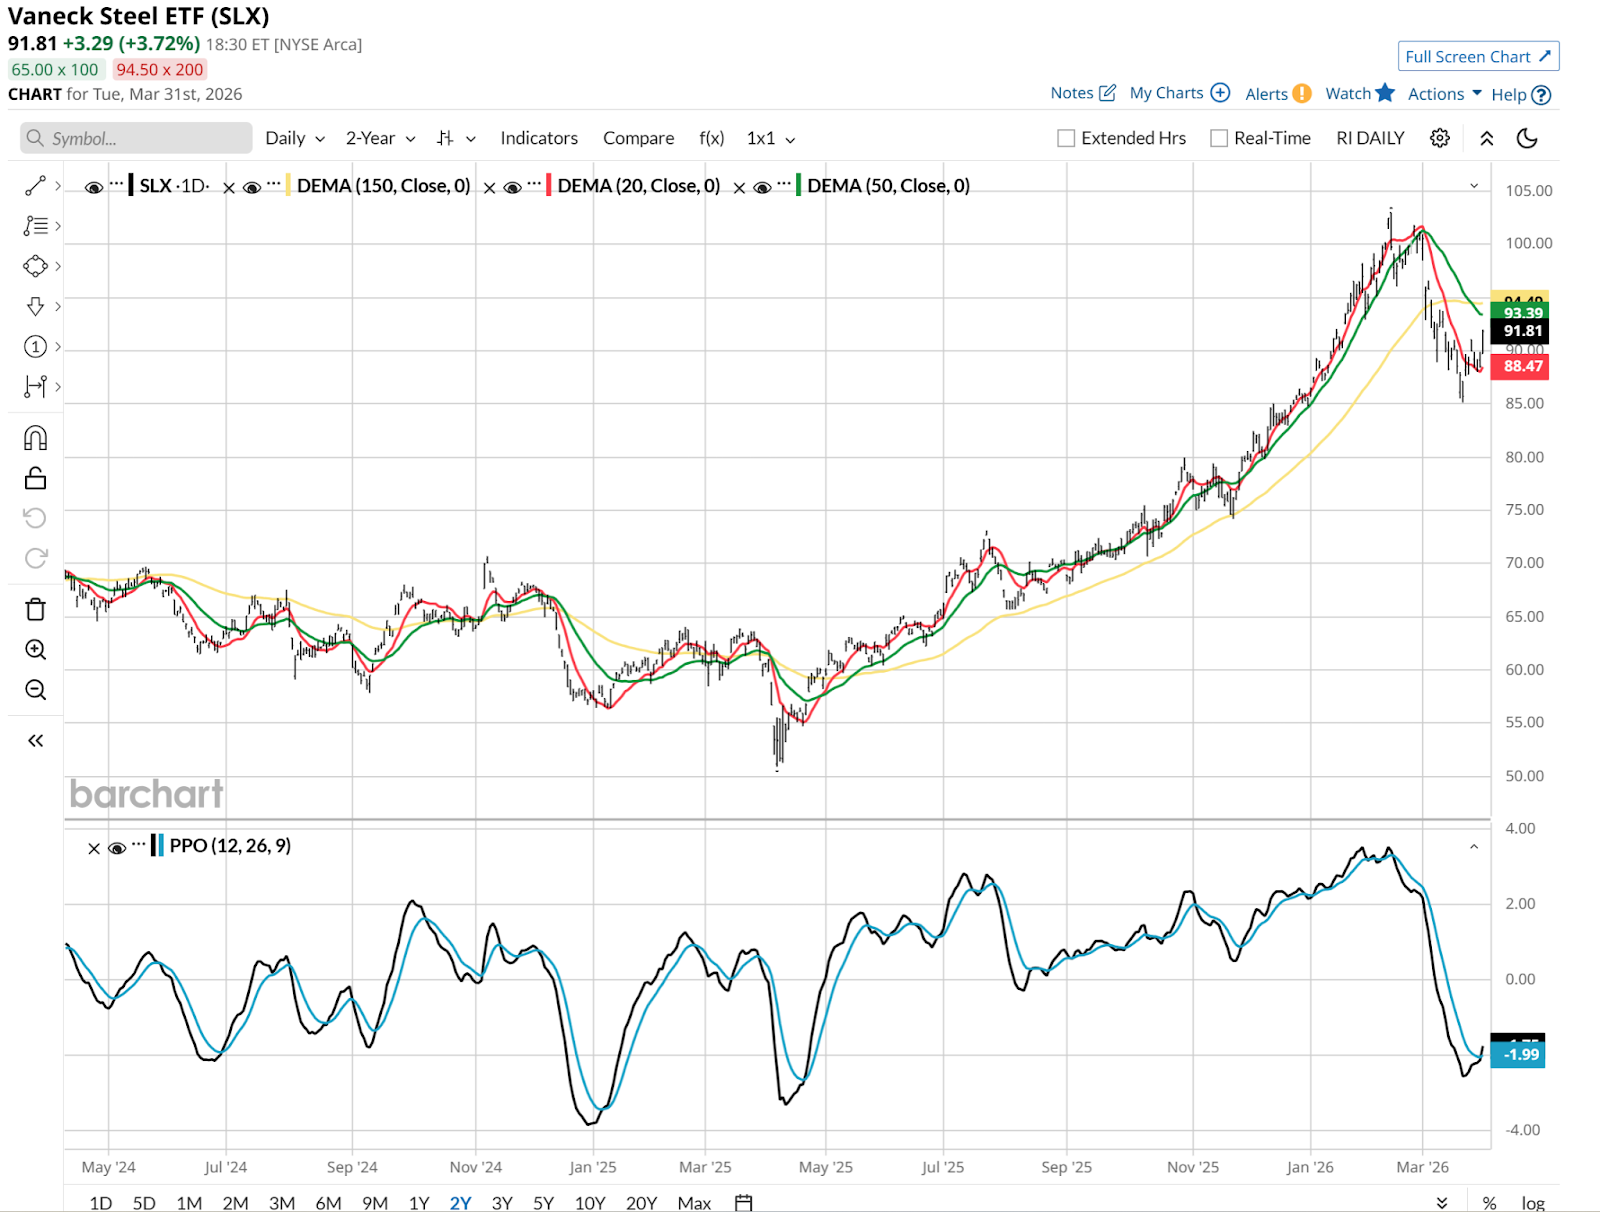The image size is (1600, 1212).
Task: Open chart settings gear icon
Action: point(1439,138)
